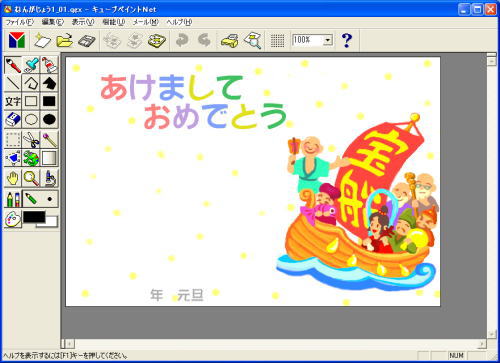The width and height of the screenshot is (500, 363).
Task: Activate the 文字 text tool
Action: [13, 101]
